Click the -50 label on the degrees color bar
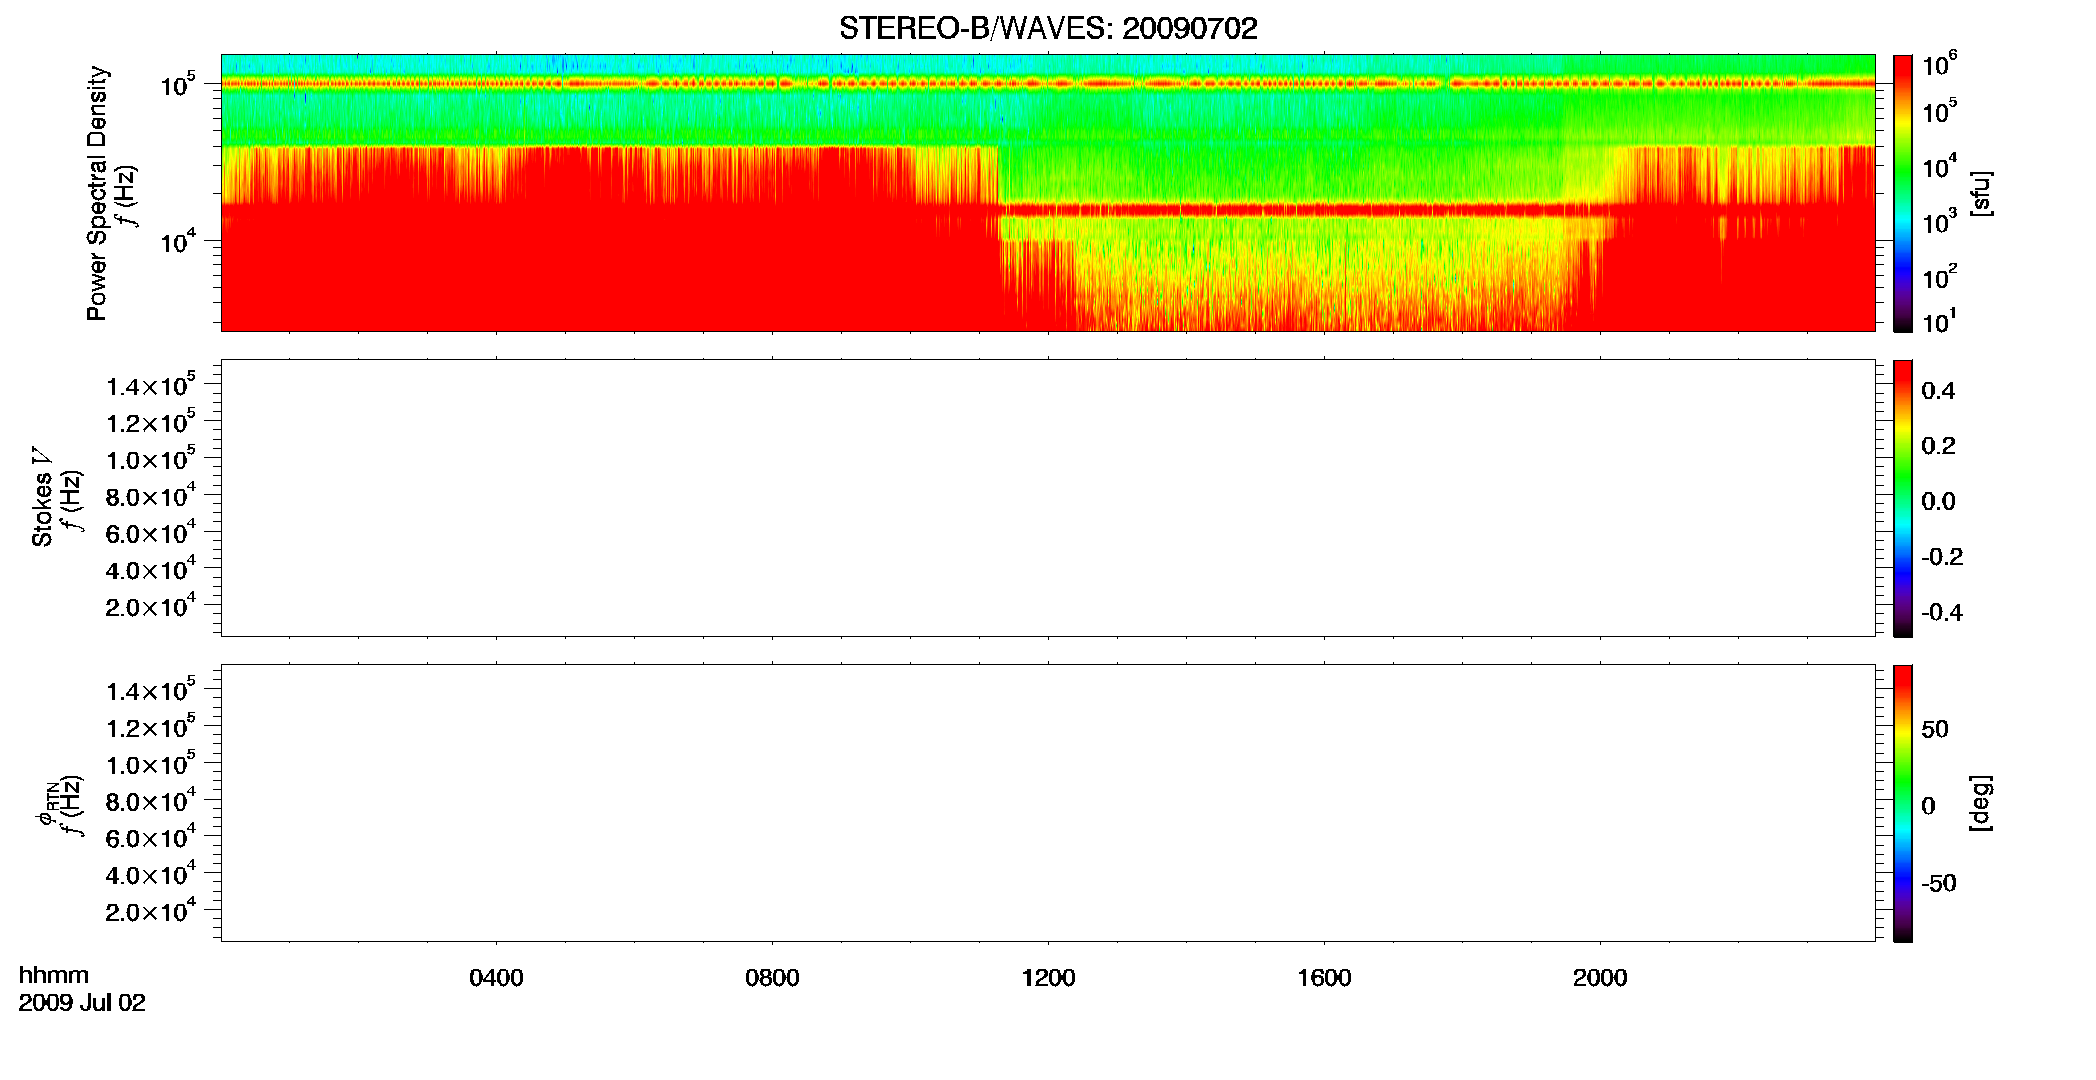This screenshot has width=2096, height=1080. 1939,884
